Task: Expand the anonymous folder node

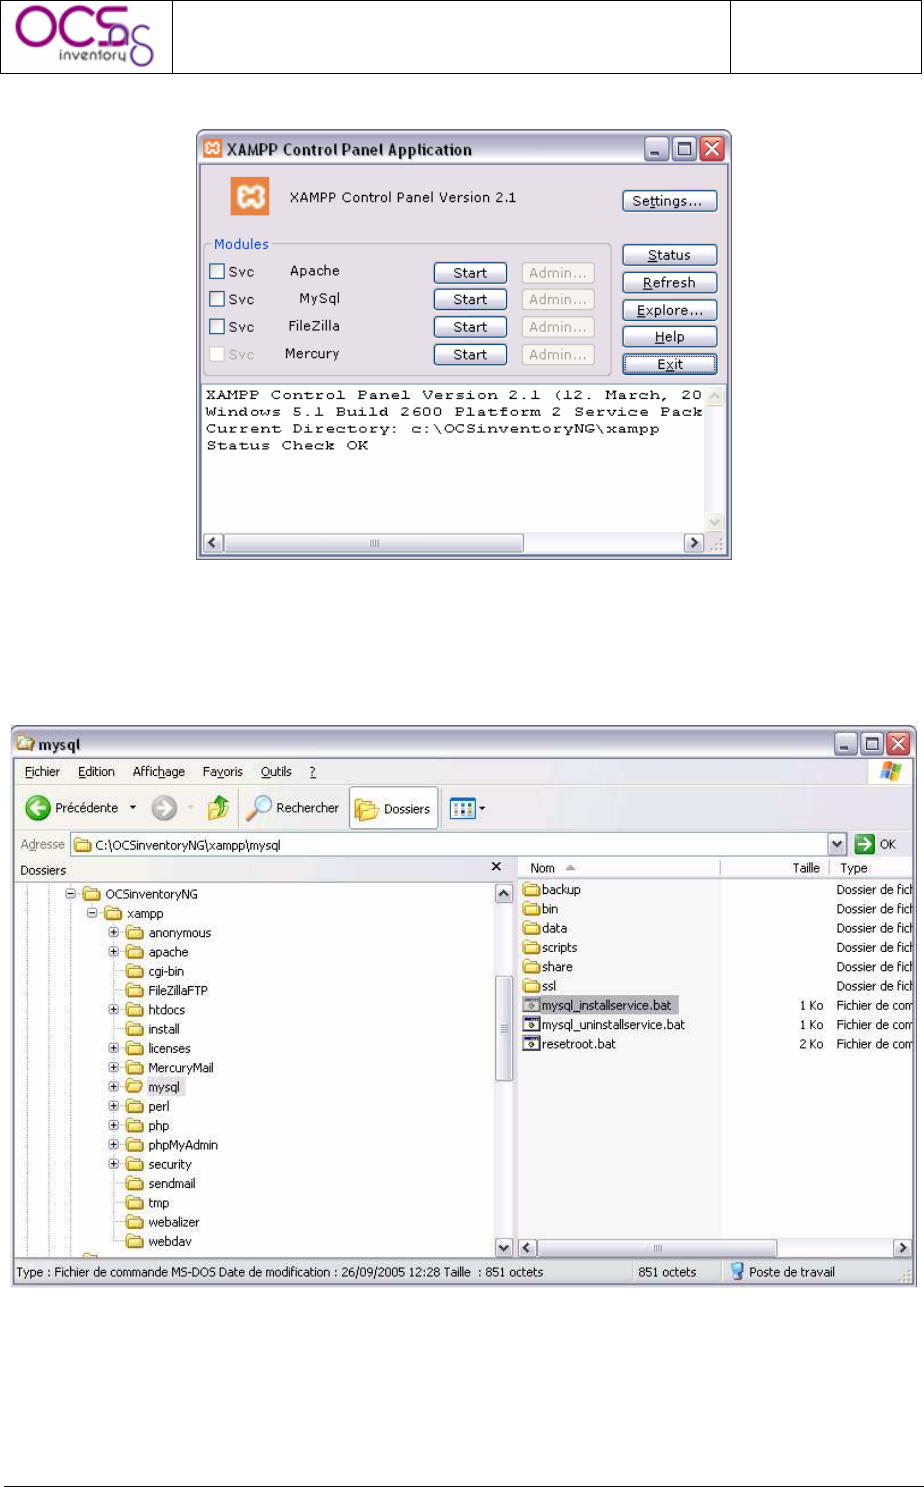Action: coord(114,932)
